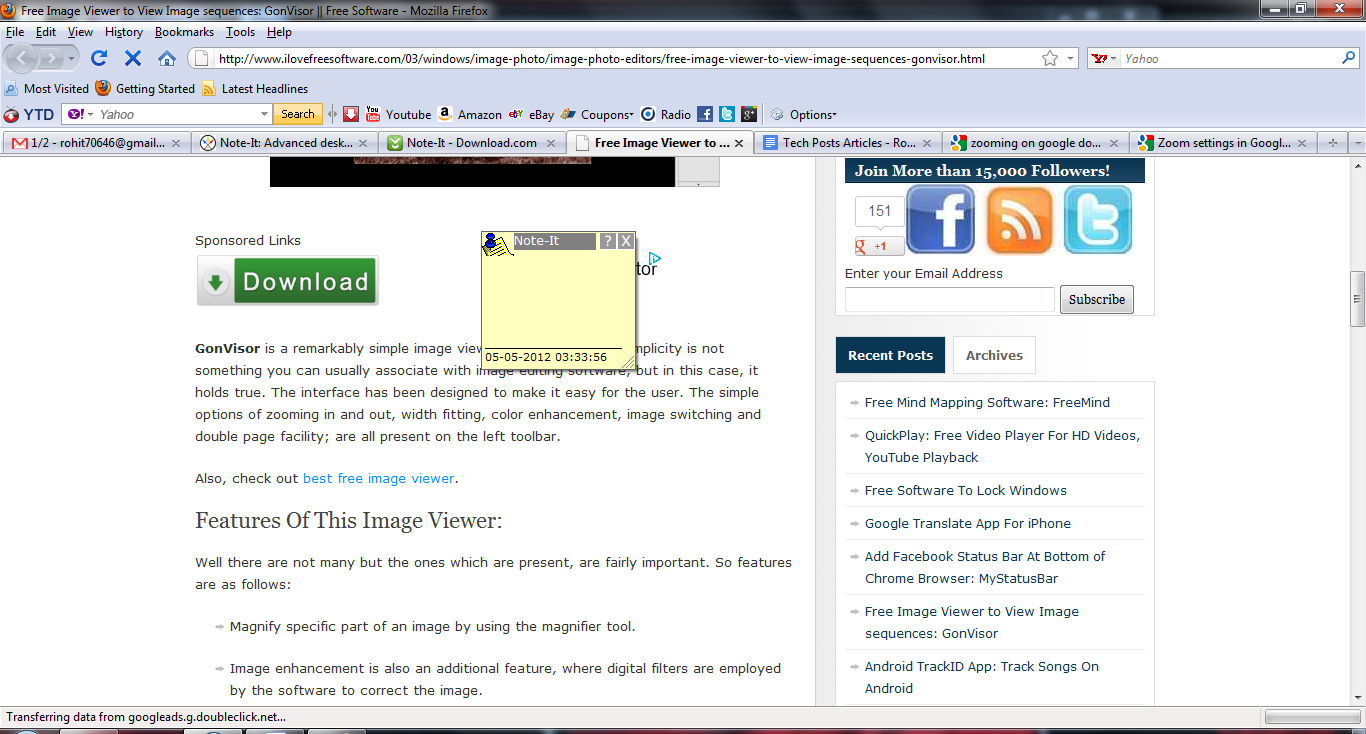Open the search engine selector next to Yahoo logo

click(x=1105, y=59)
